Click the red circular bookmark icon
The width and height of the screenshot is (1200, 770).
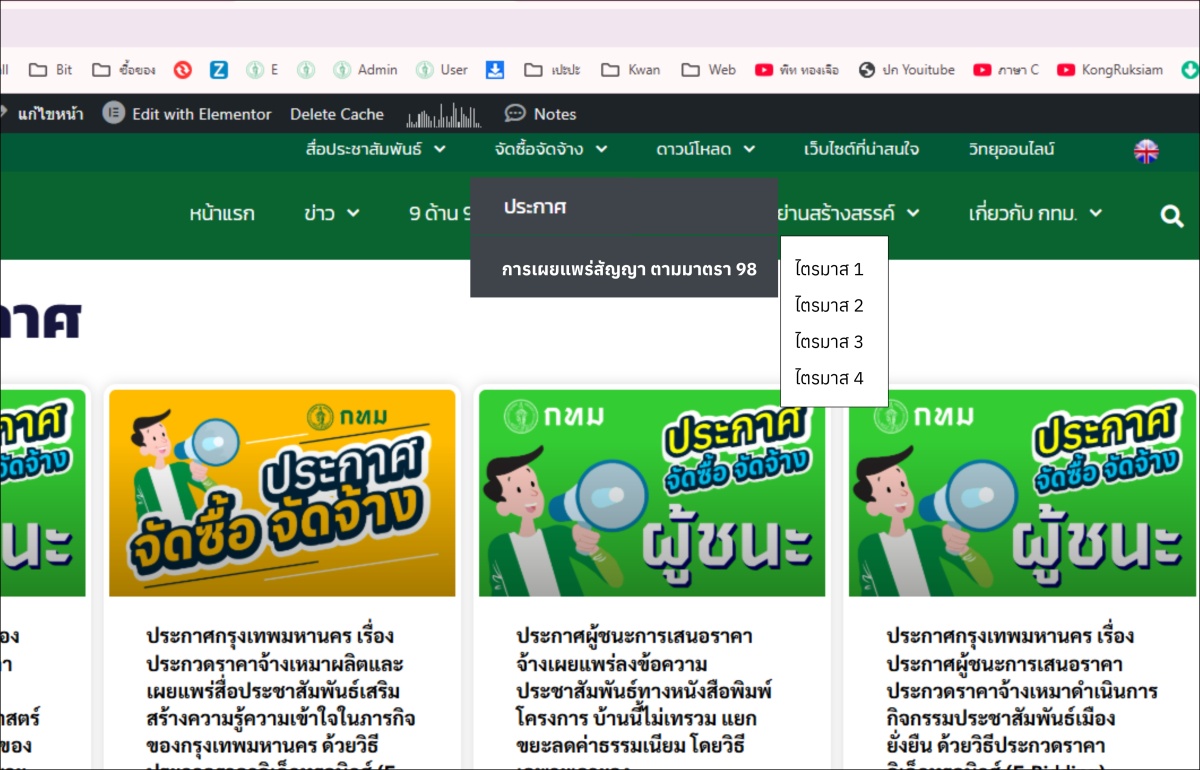click(x=182, y=70)
